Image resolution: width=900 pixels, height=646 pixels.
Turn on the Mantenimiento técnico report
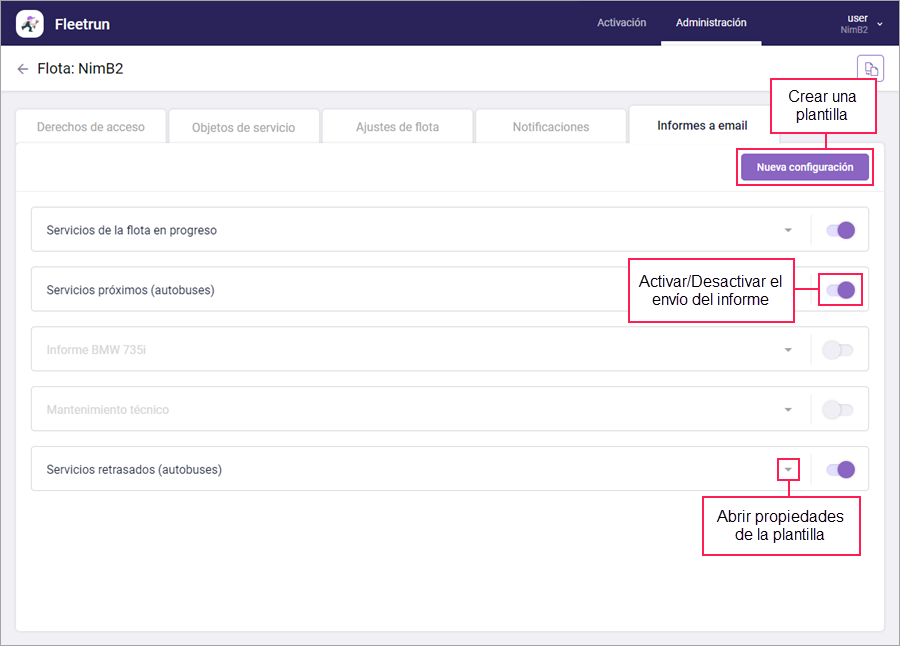(837, 409)
